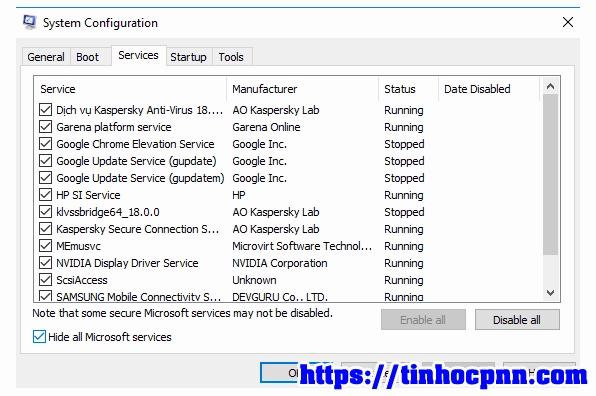The height and width of the screenshot is (396, 596).
Task: Click the Stopped status of Chrome Elevation Service
Action: click(x=404, y=144)
